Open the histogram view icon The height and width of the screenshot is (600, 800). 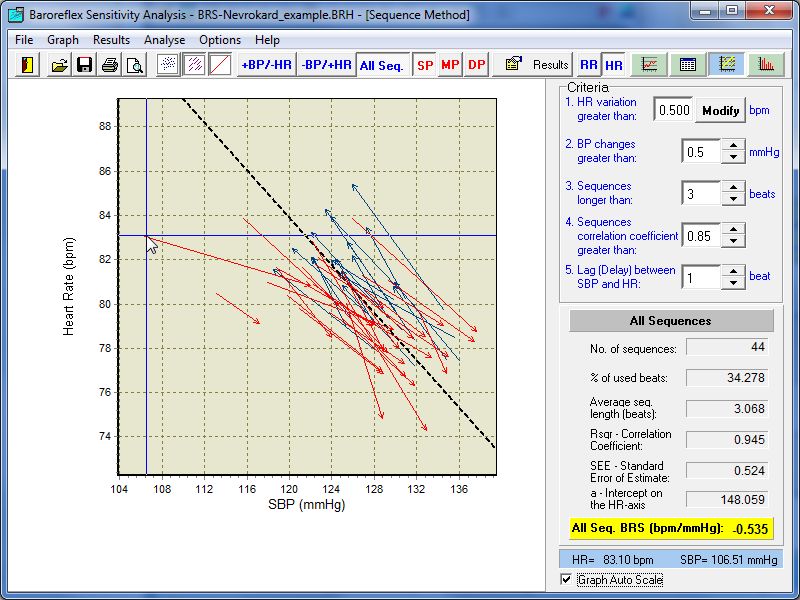pyautogui.click(x=766, y=65)
